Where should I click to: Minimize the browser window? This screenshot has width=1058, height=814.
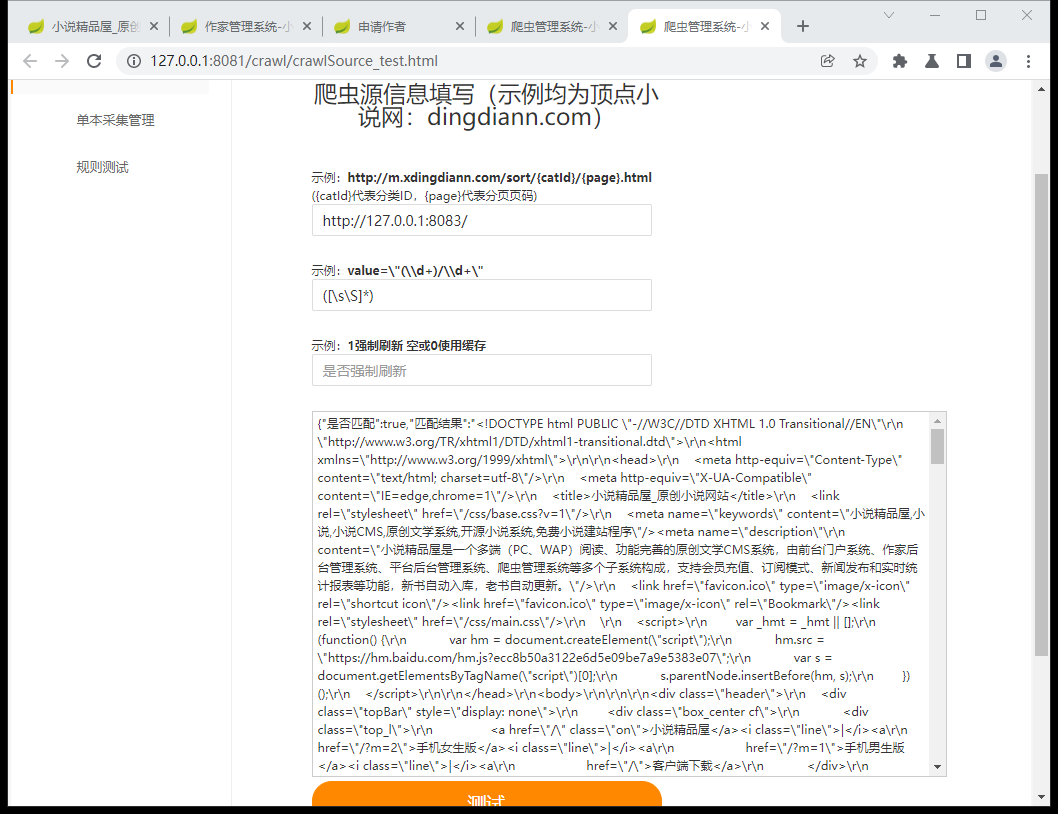tap(935, 15)
